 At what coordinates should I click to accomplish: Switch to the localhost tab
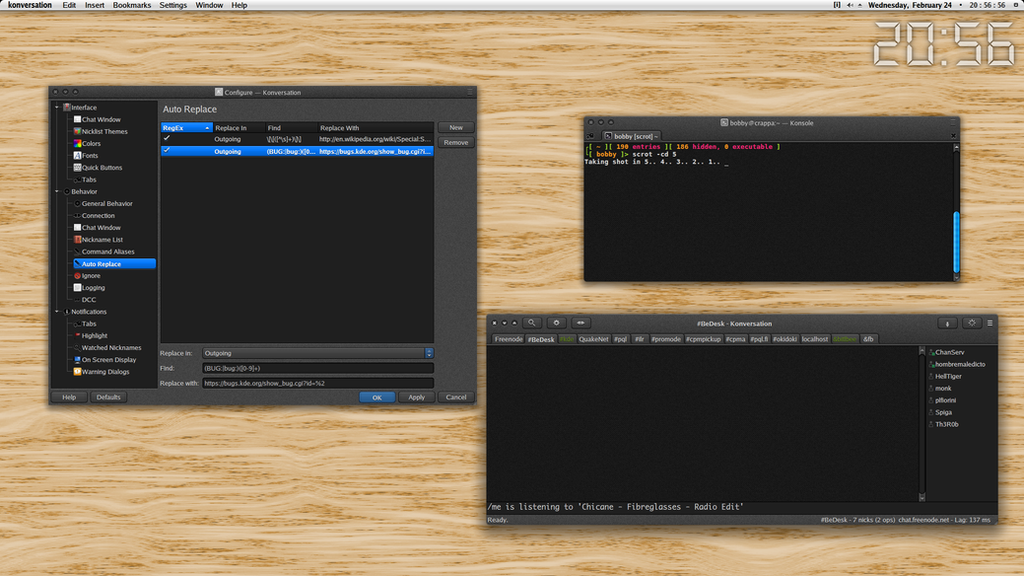(815, 340)
